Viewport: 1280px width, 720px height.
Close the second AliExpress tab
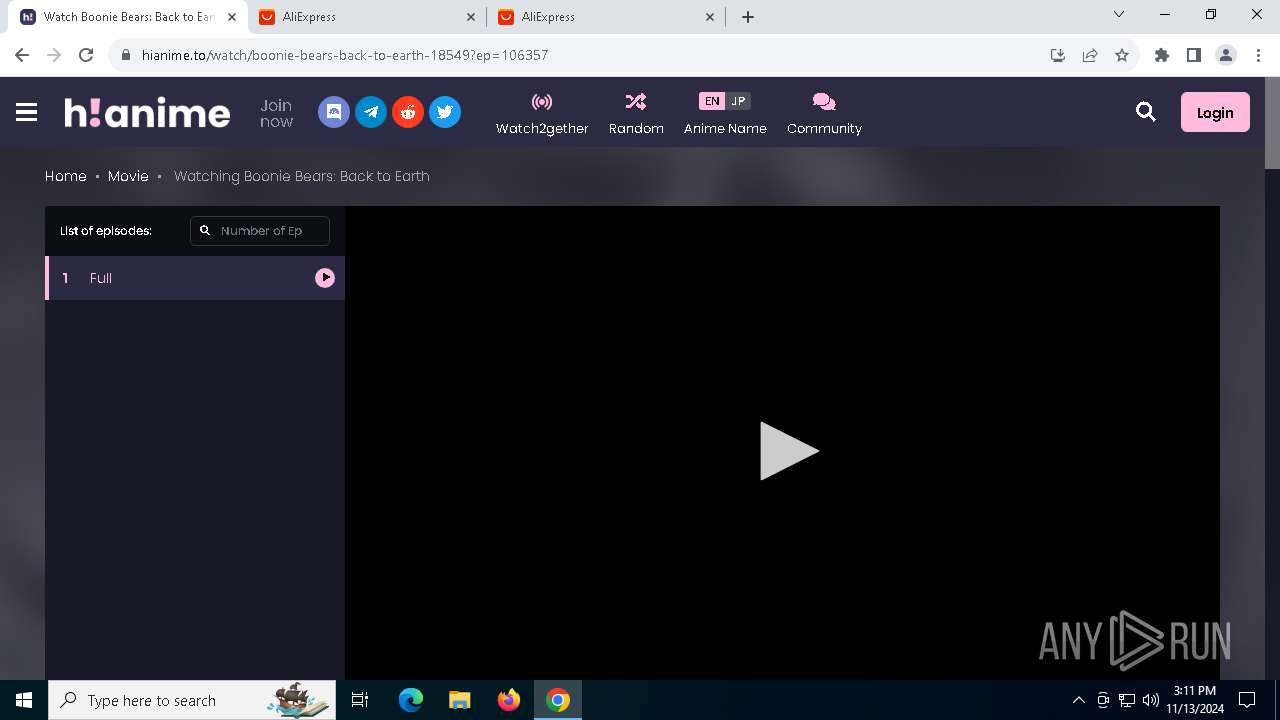point(710,17)
